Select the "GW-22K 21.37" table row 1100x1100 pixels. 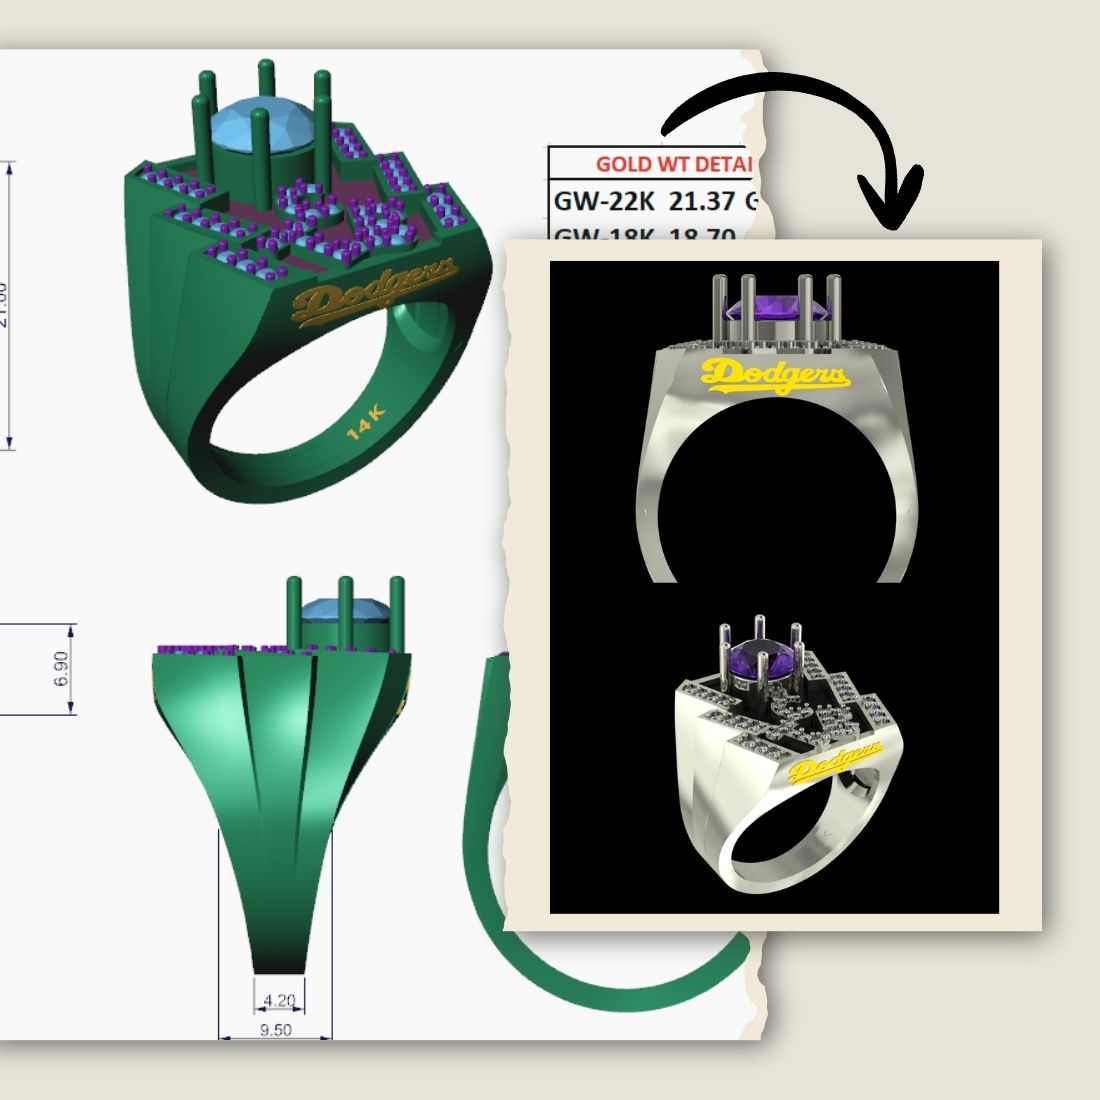click(x=655, y=201)
